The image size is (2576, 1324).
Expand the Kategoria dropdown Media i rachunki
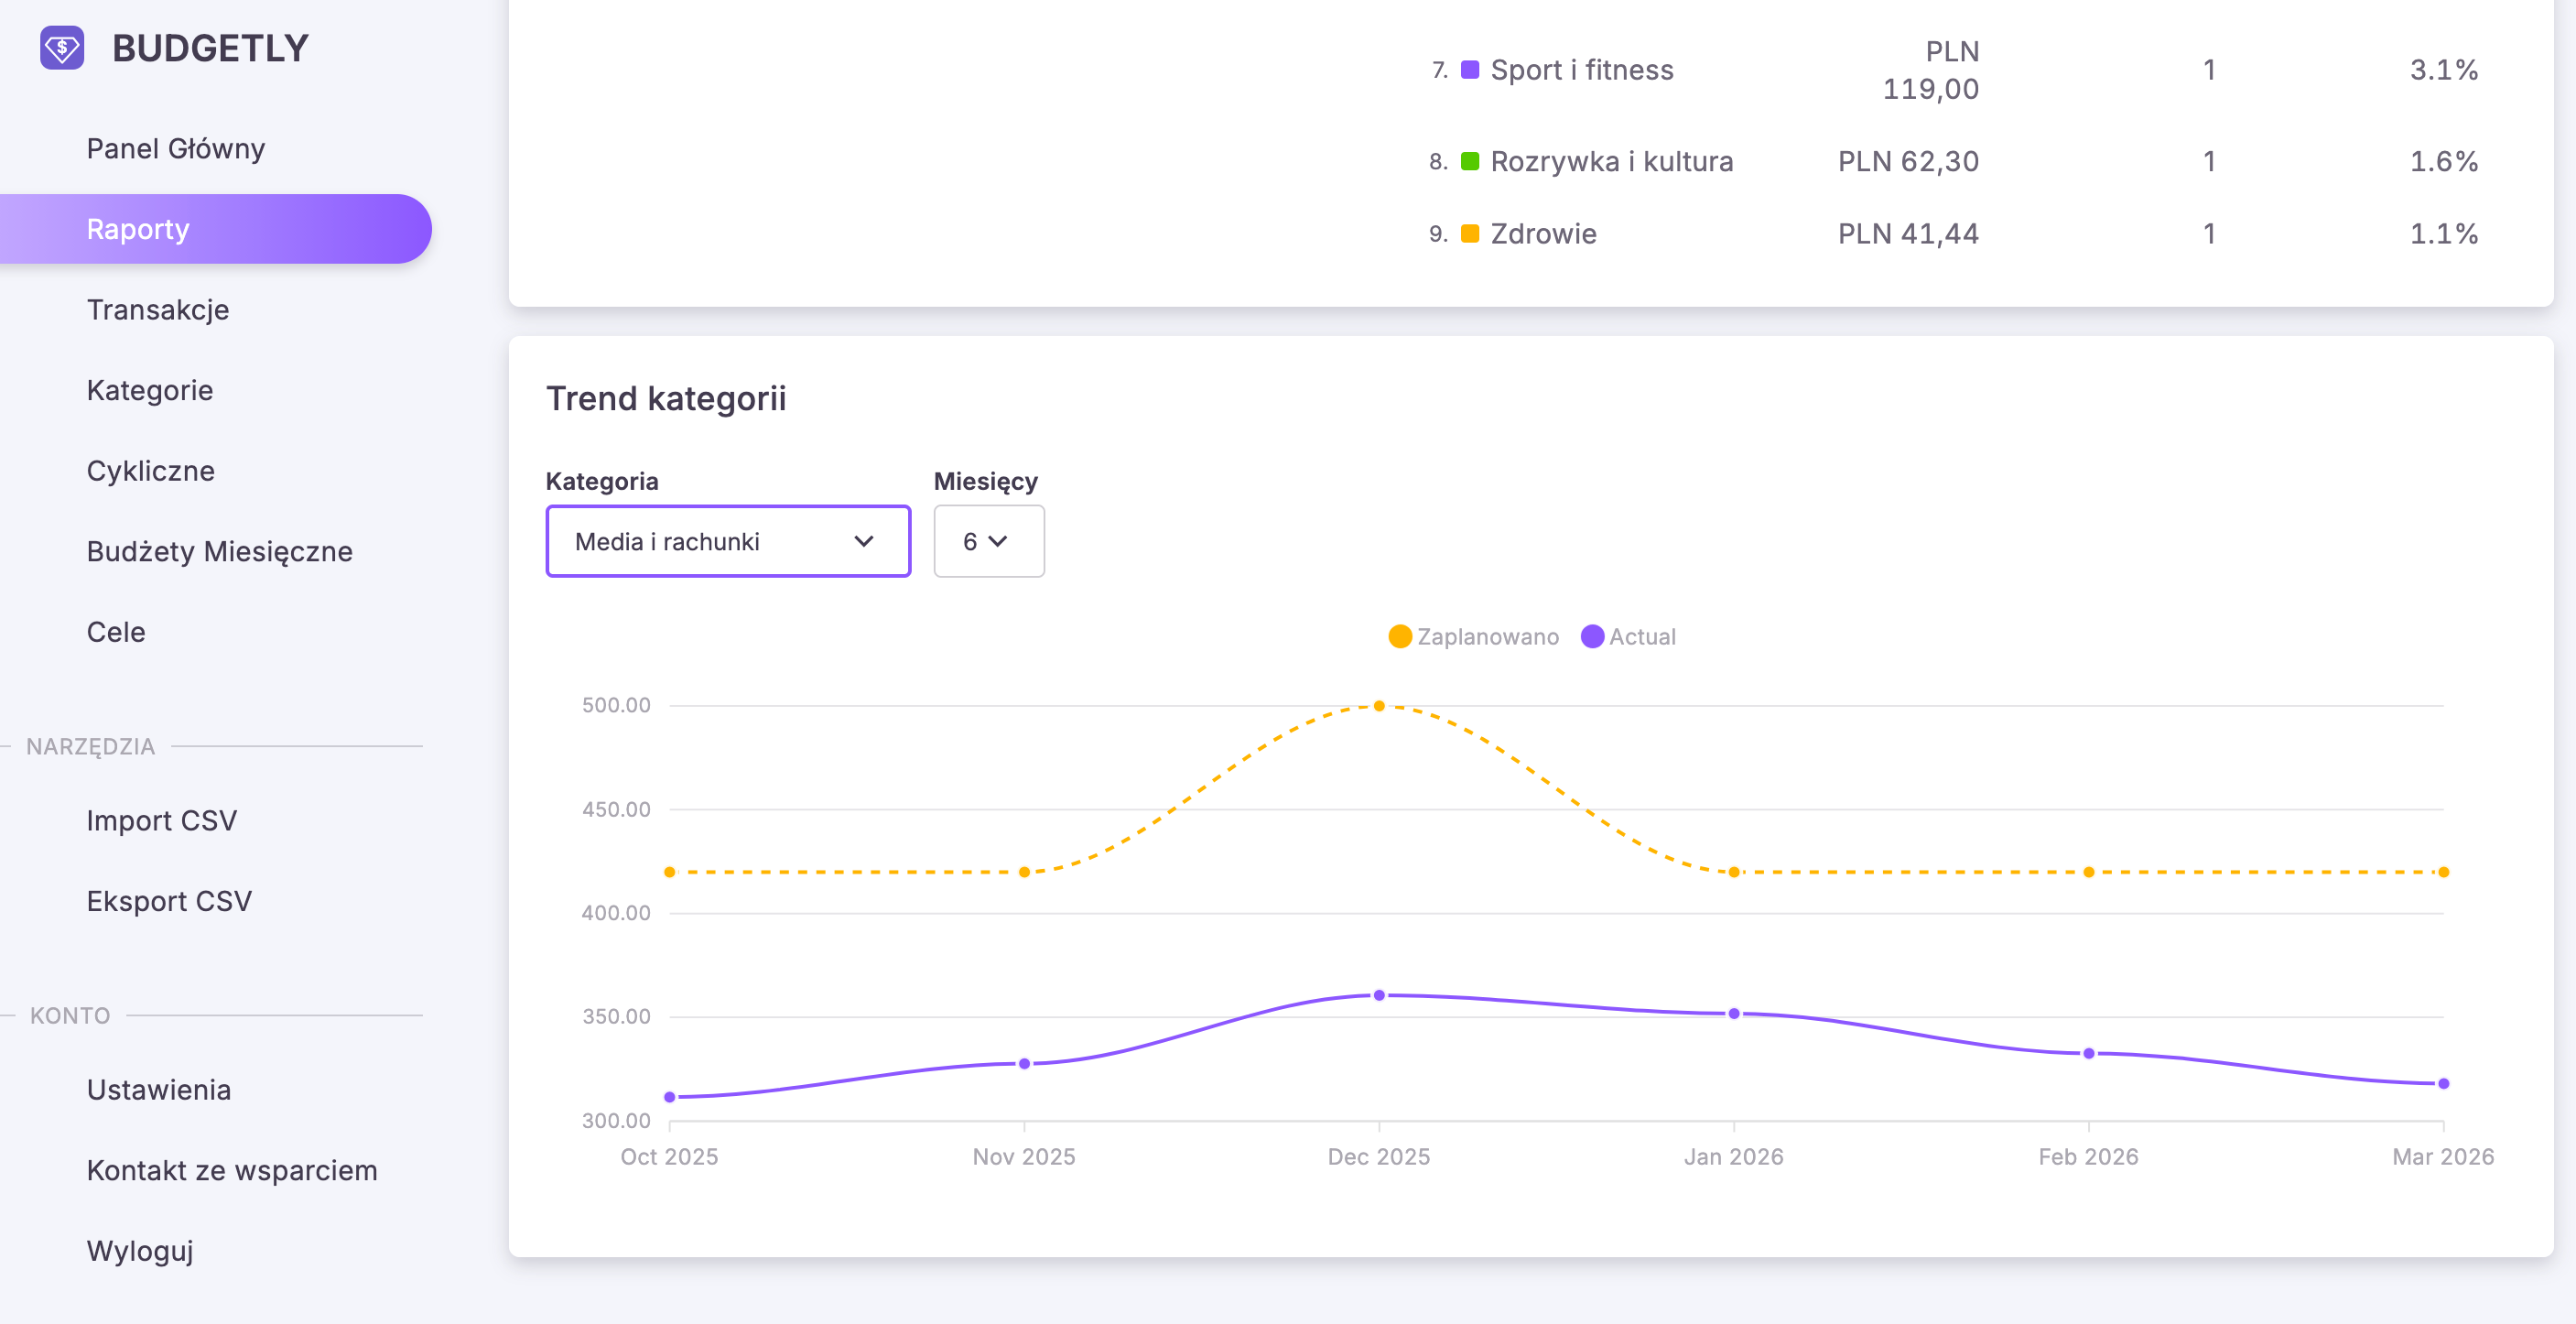[728, 541]
